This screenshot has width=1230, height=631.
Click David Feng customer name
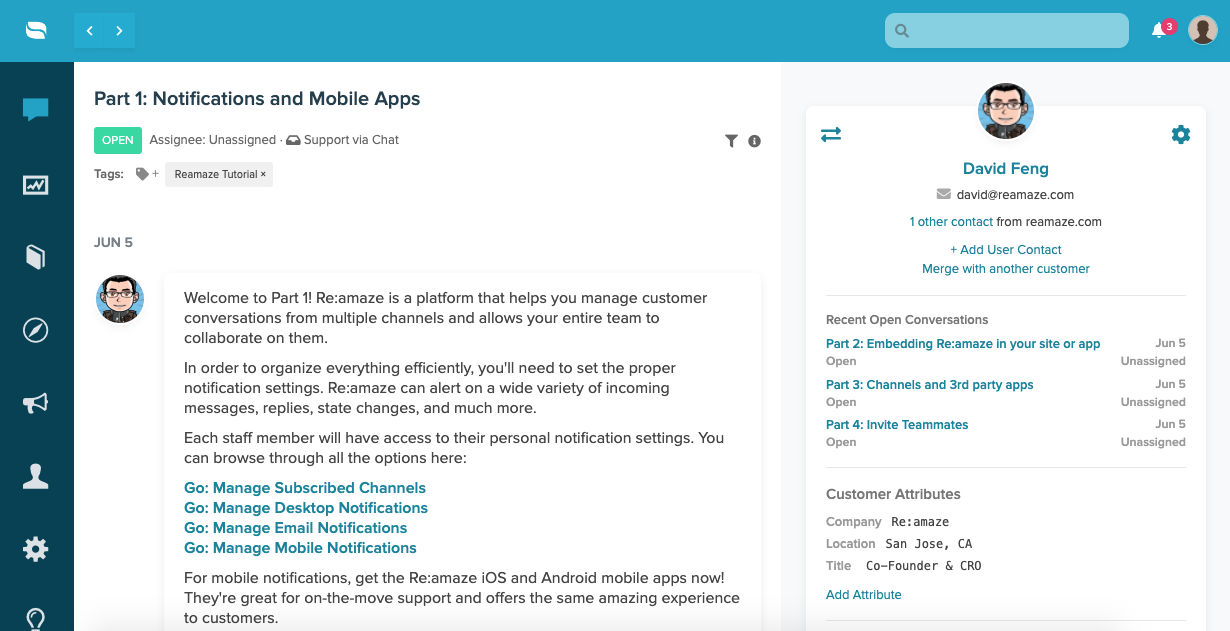click(1006, 168)
